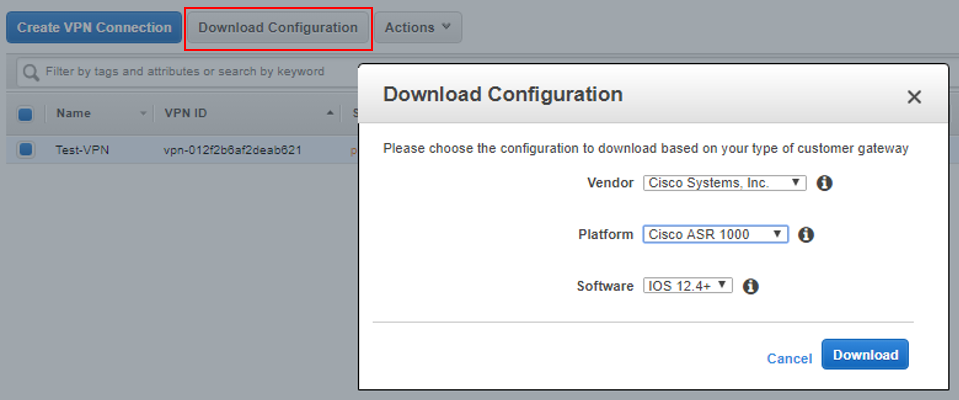This screenshot has width=959, height=400.
Task: Click the Vendor info icon
Action: [x=825, y=183]
